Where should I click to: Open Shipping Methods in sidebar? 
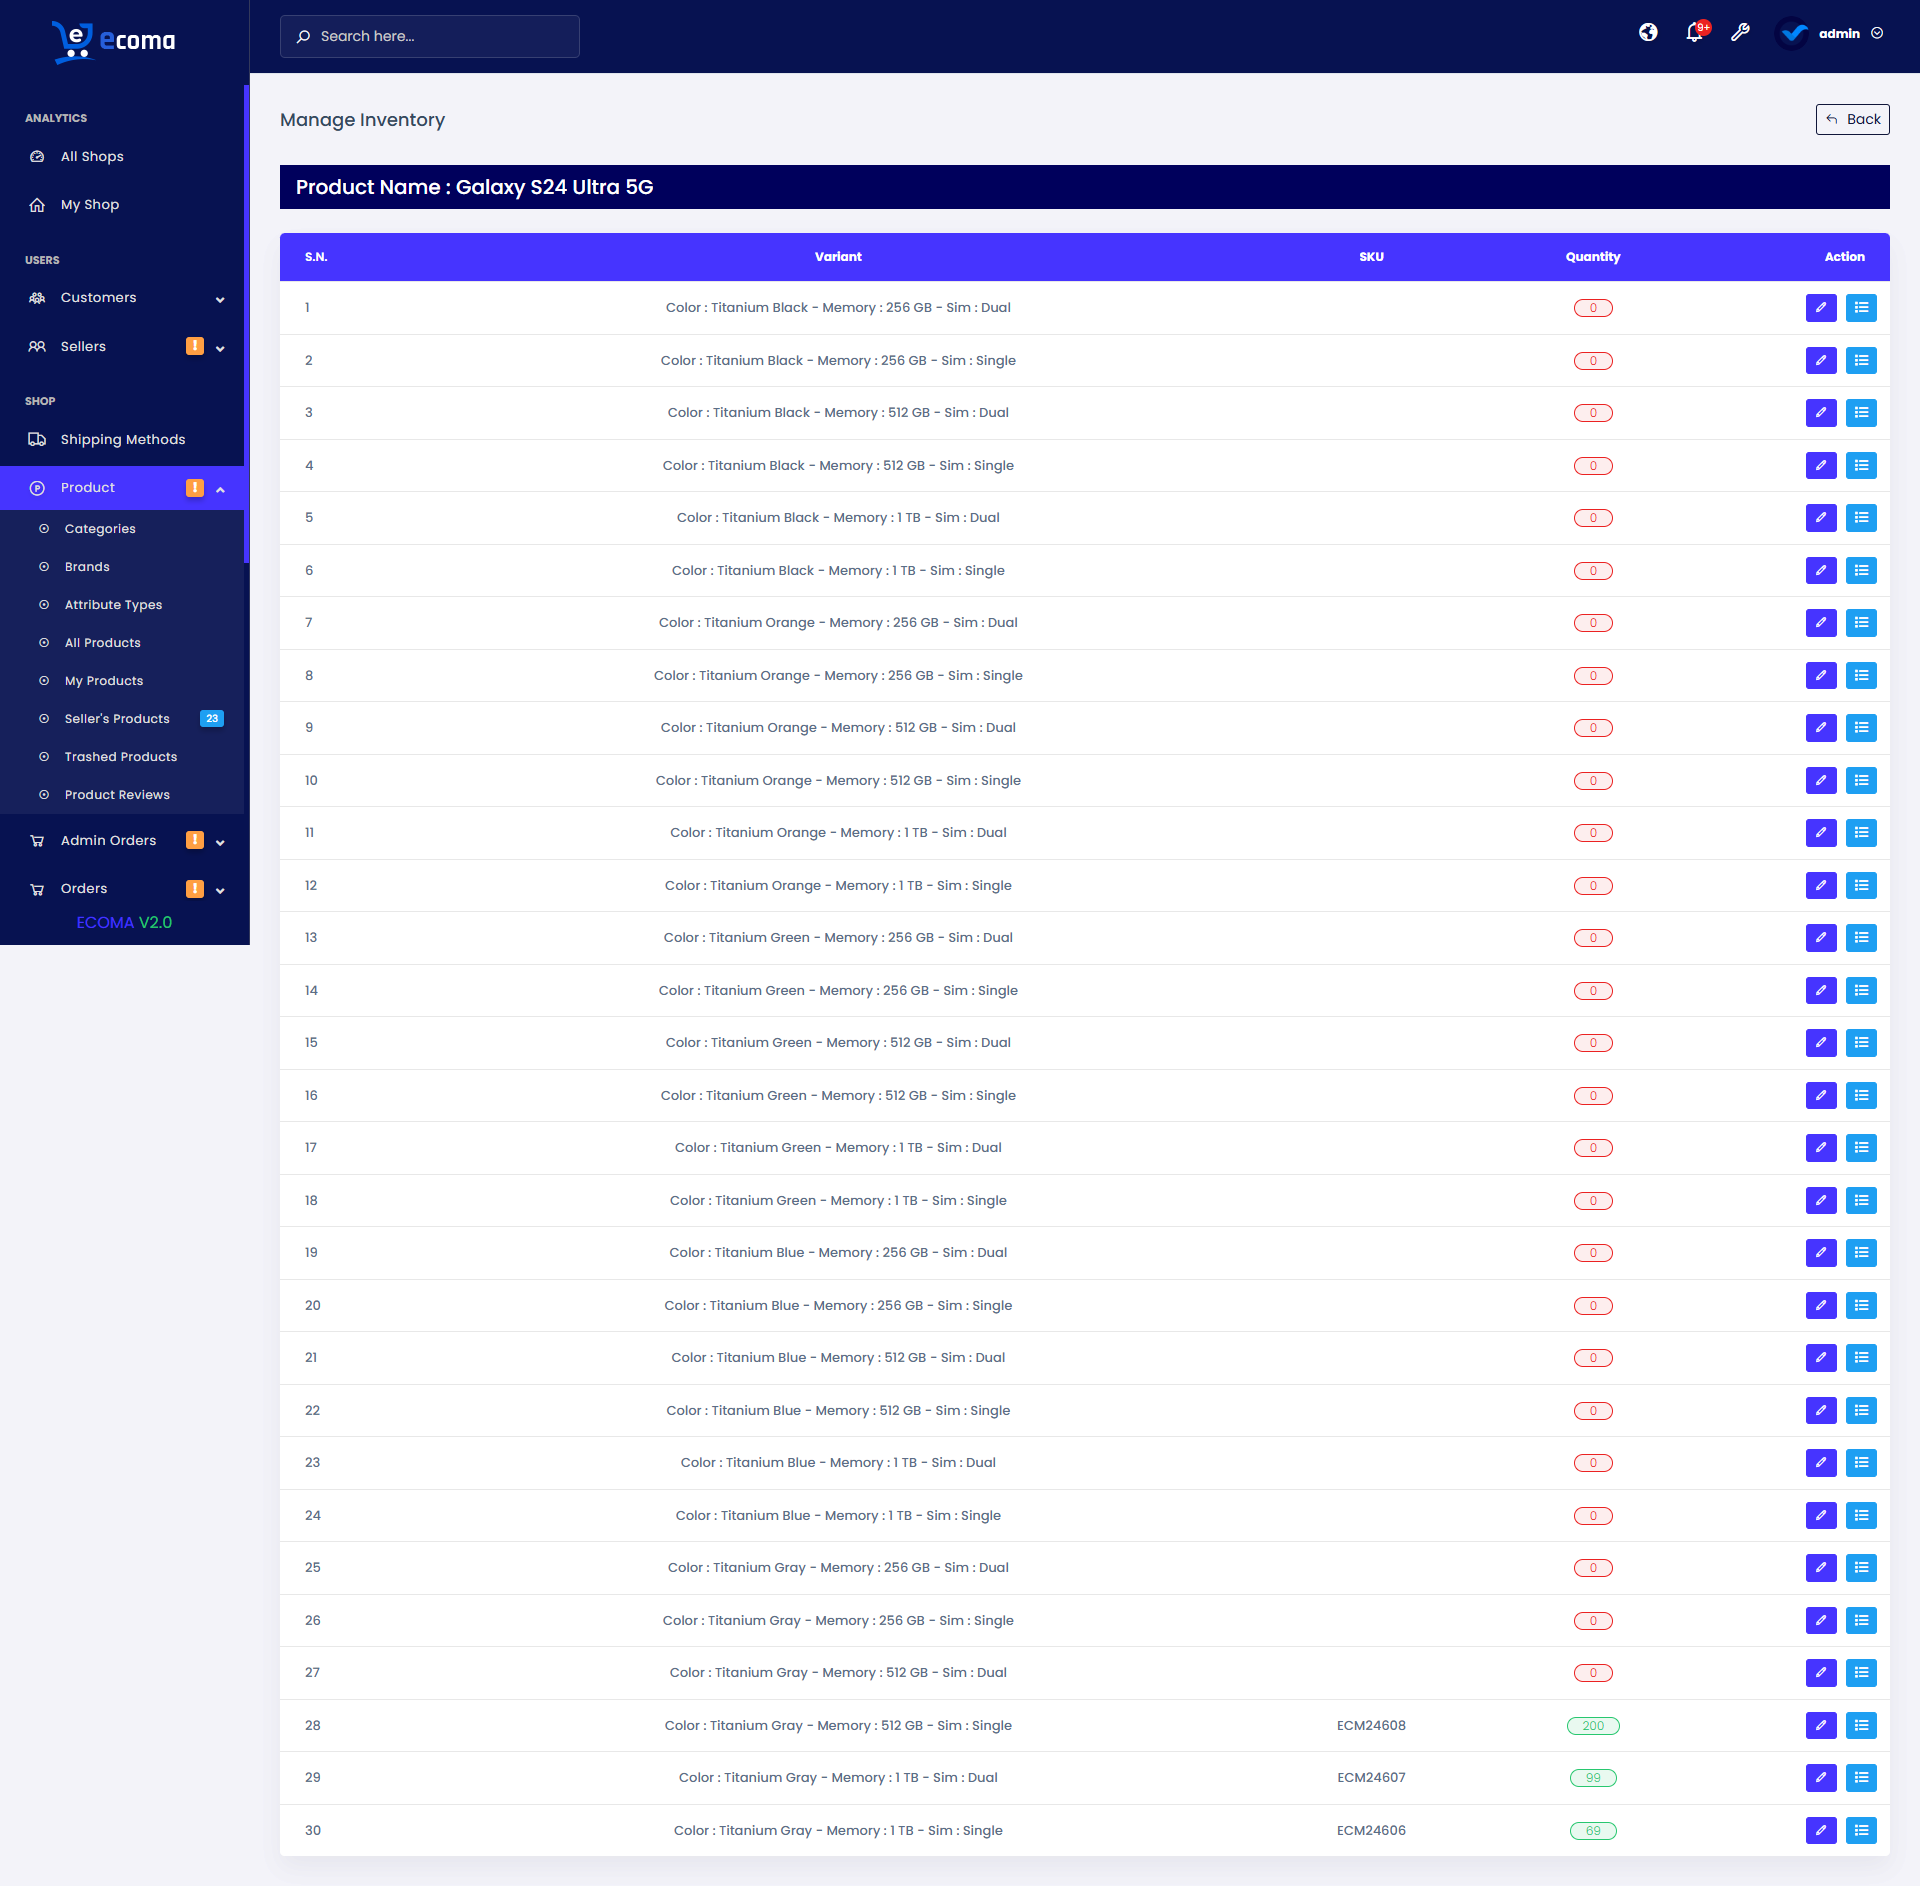(122, 440)
